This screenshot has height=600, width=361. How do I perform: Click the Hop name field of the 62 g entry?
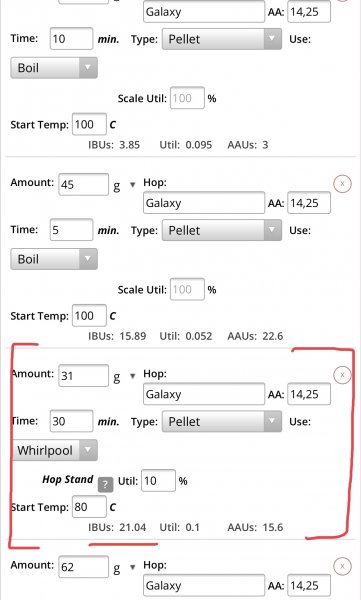pyautogui.click(x=204, y=585)
